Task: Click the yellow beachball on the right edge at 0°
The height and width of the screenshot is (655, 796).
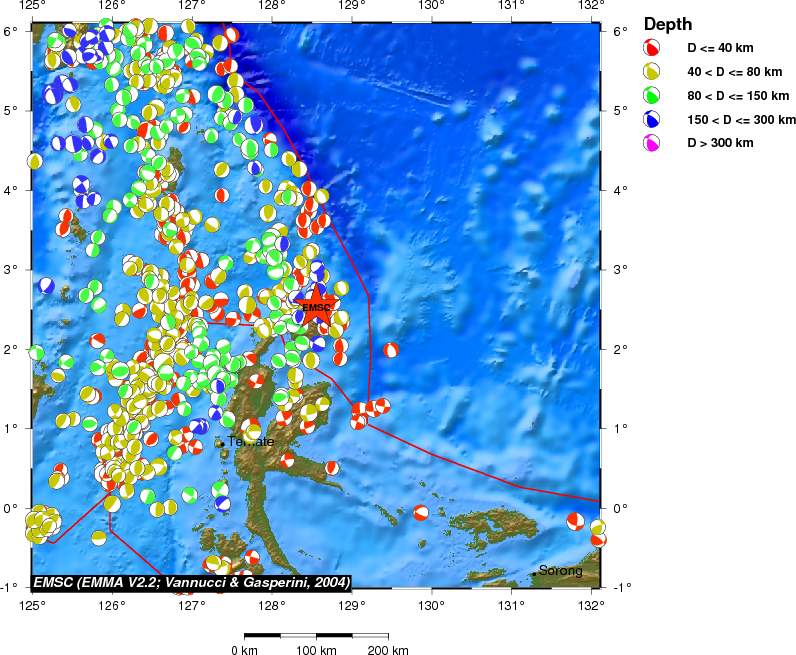Action: click(x=597, y=527)
